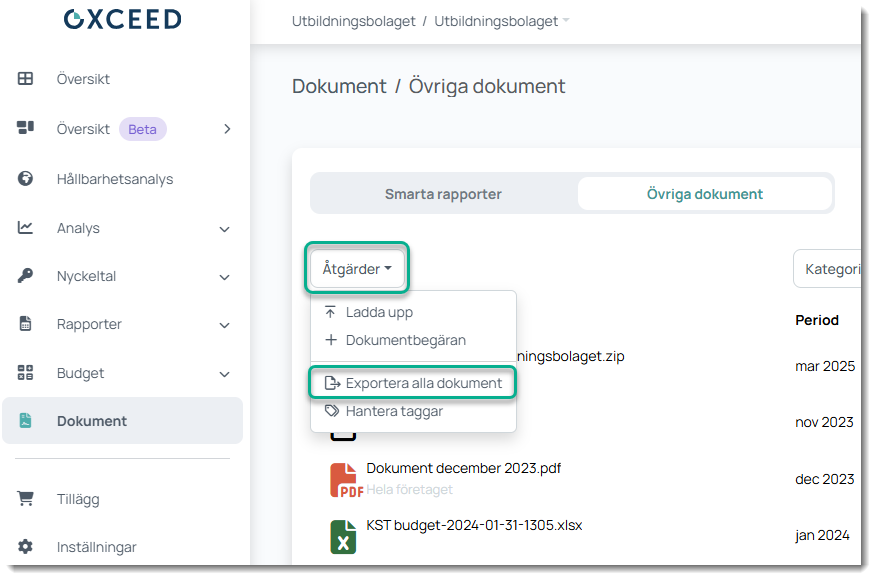Choose Ladda upp in the Åtgärder menu
Image resolution: width=876 pixels, height=580 pixels.
click(x=379, y=312)
